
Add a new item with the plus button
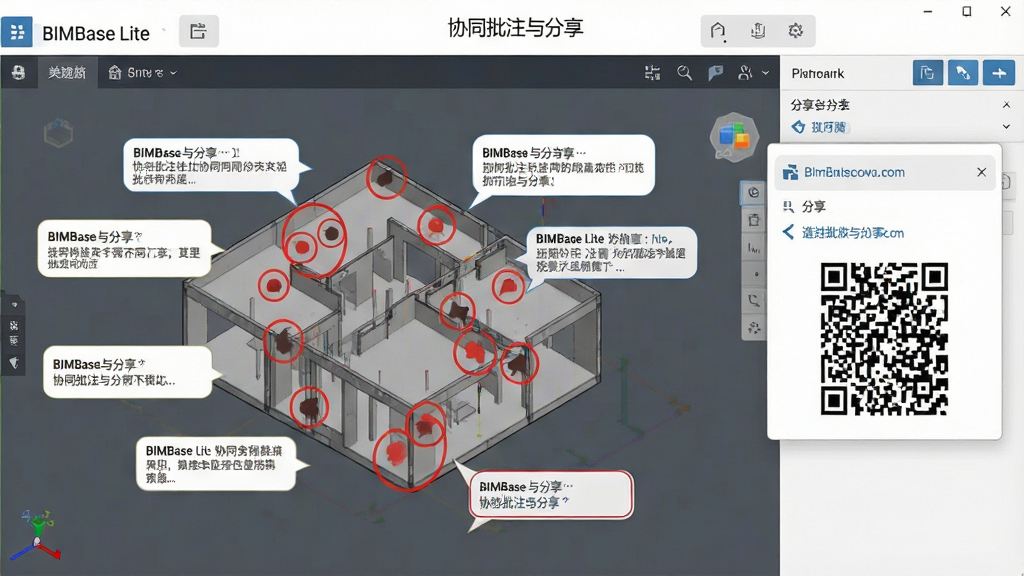999,73
